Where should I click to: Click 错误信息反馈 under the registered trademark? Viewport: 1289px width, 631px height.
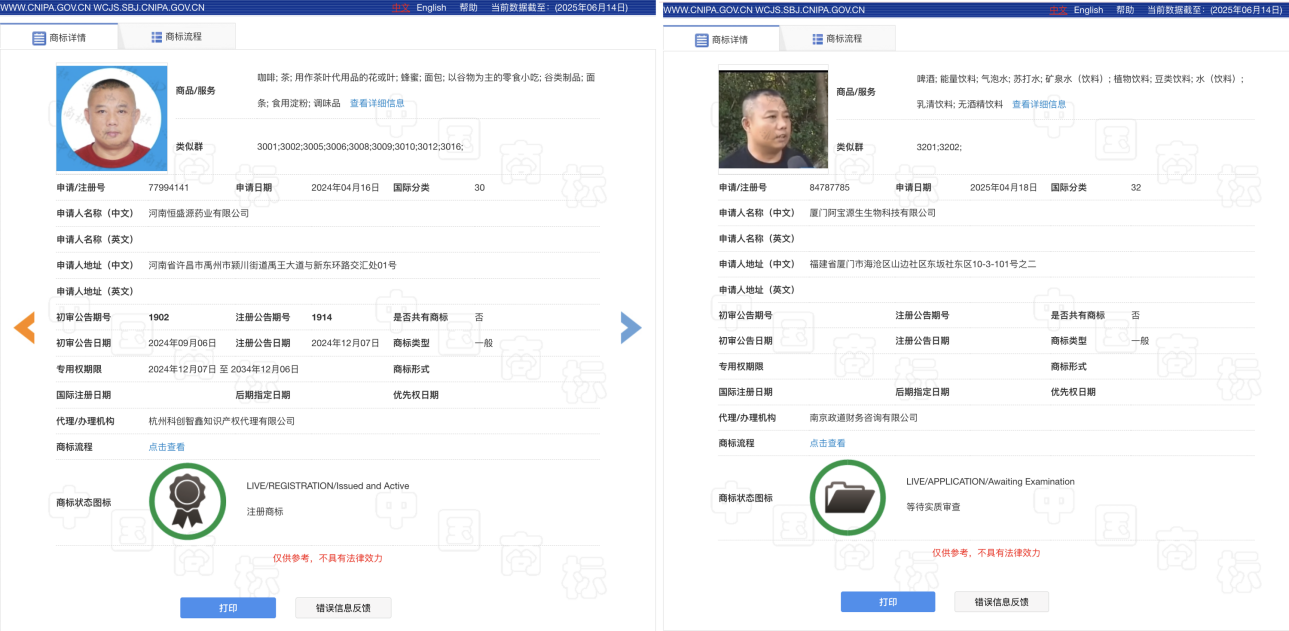point(343,607)
